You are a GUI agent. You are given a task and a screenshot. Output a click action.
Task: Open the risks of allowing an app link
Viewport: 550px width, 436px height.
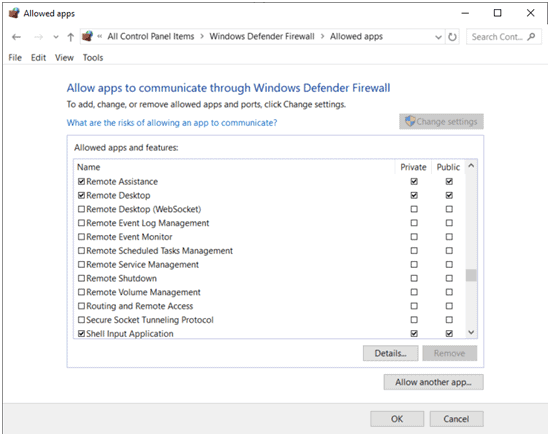(172, 123)
